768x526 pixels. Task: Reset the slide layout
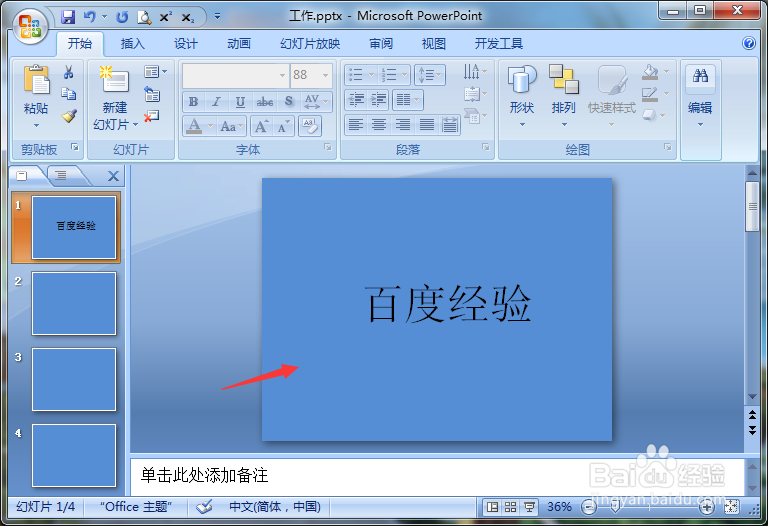coord(152,94)
